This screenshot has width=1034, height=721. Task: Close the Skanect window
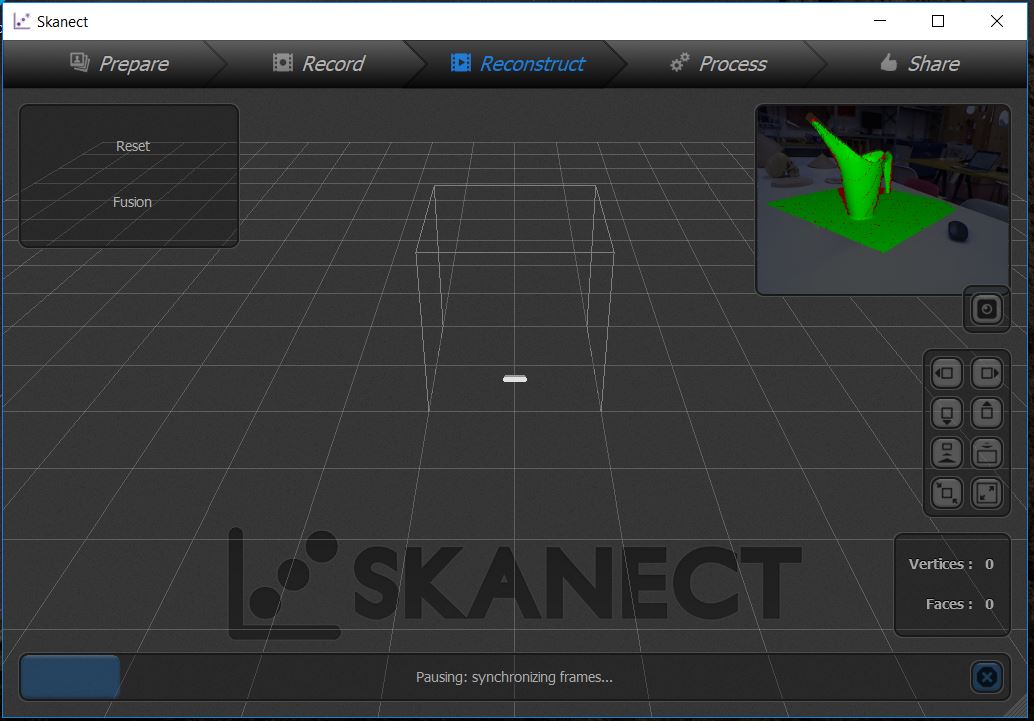click(997, 21)
